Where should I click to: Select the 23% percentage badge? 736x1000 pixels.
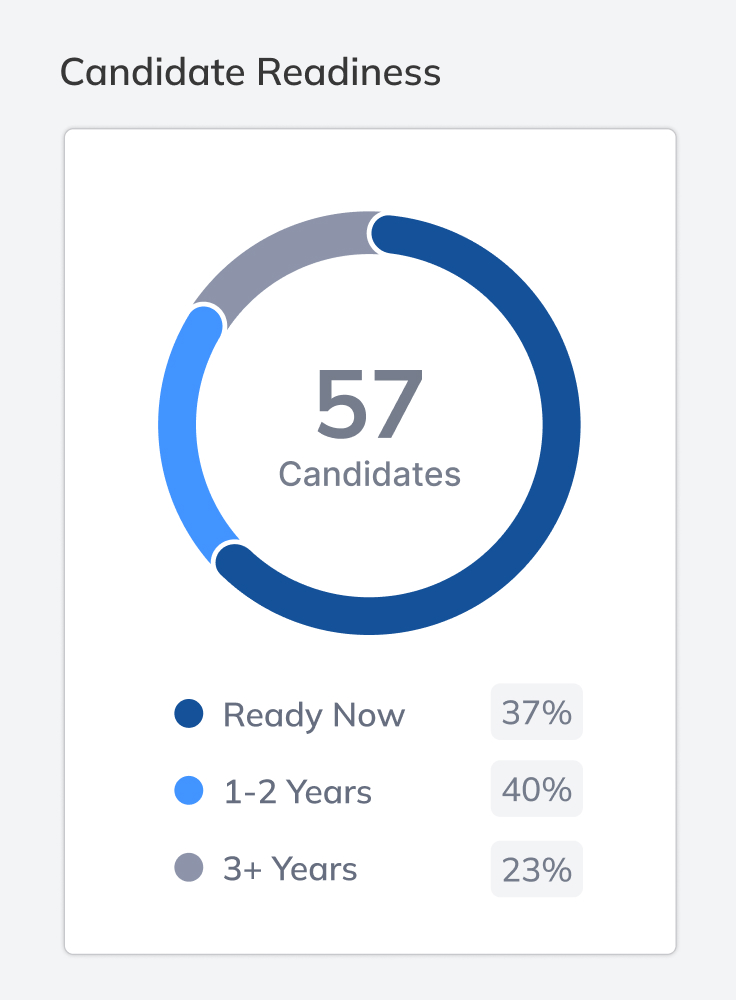(536, 869)
